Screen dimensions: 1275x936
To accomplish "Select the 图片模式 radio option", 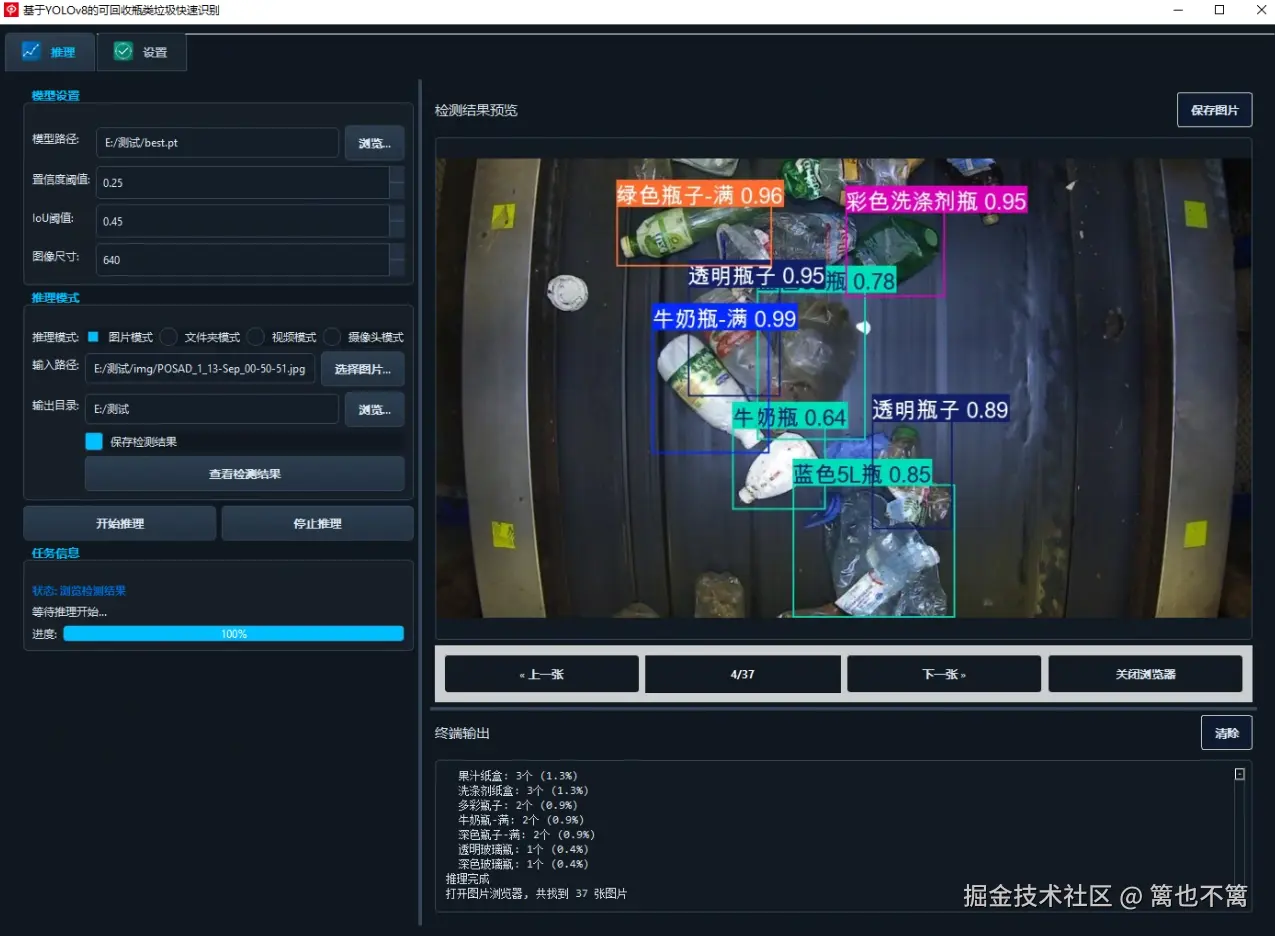I will coord(120,337).
